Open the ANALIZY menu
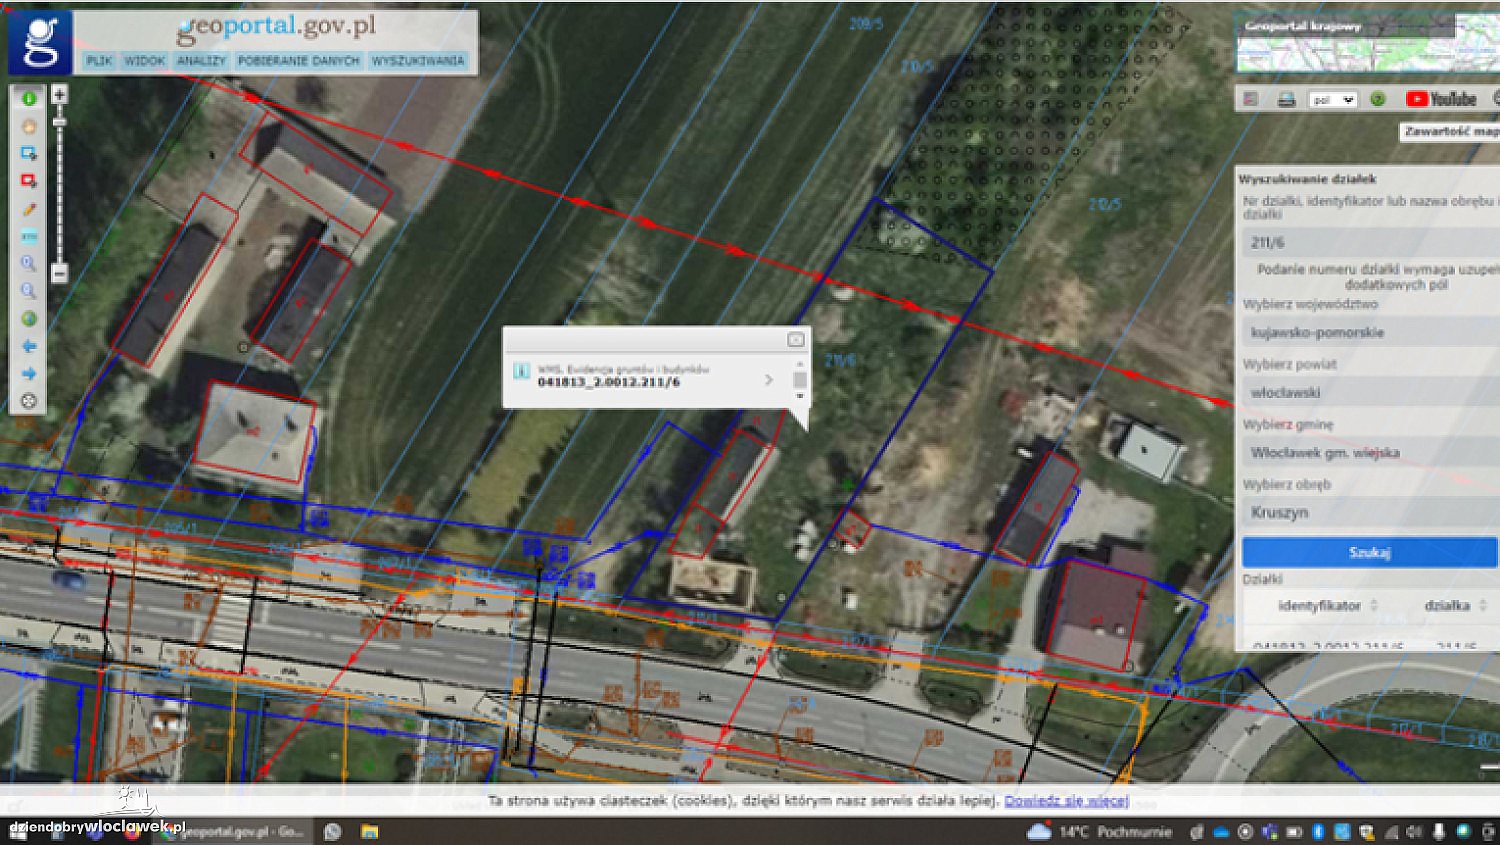The image size is (1500, 845). tap(201, 61)
